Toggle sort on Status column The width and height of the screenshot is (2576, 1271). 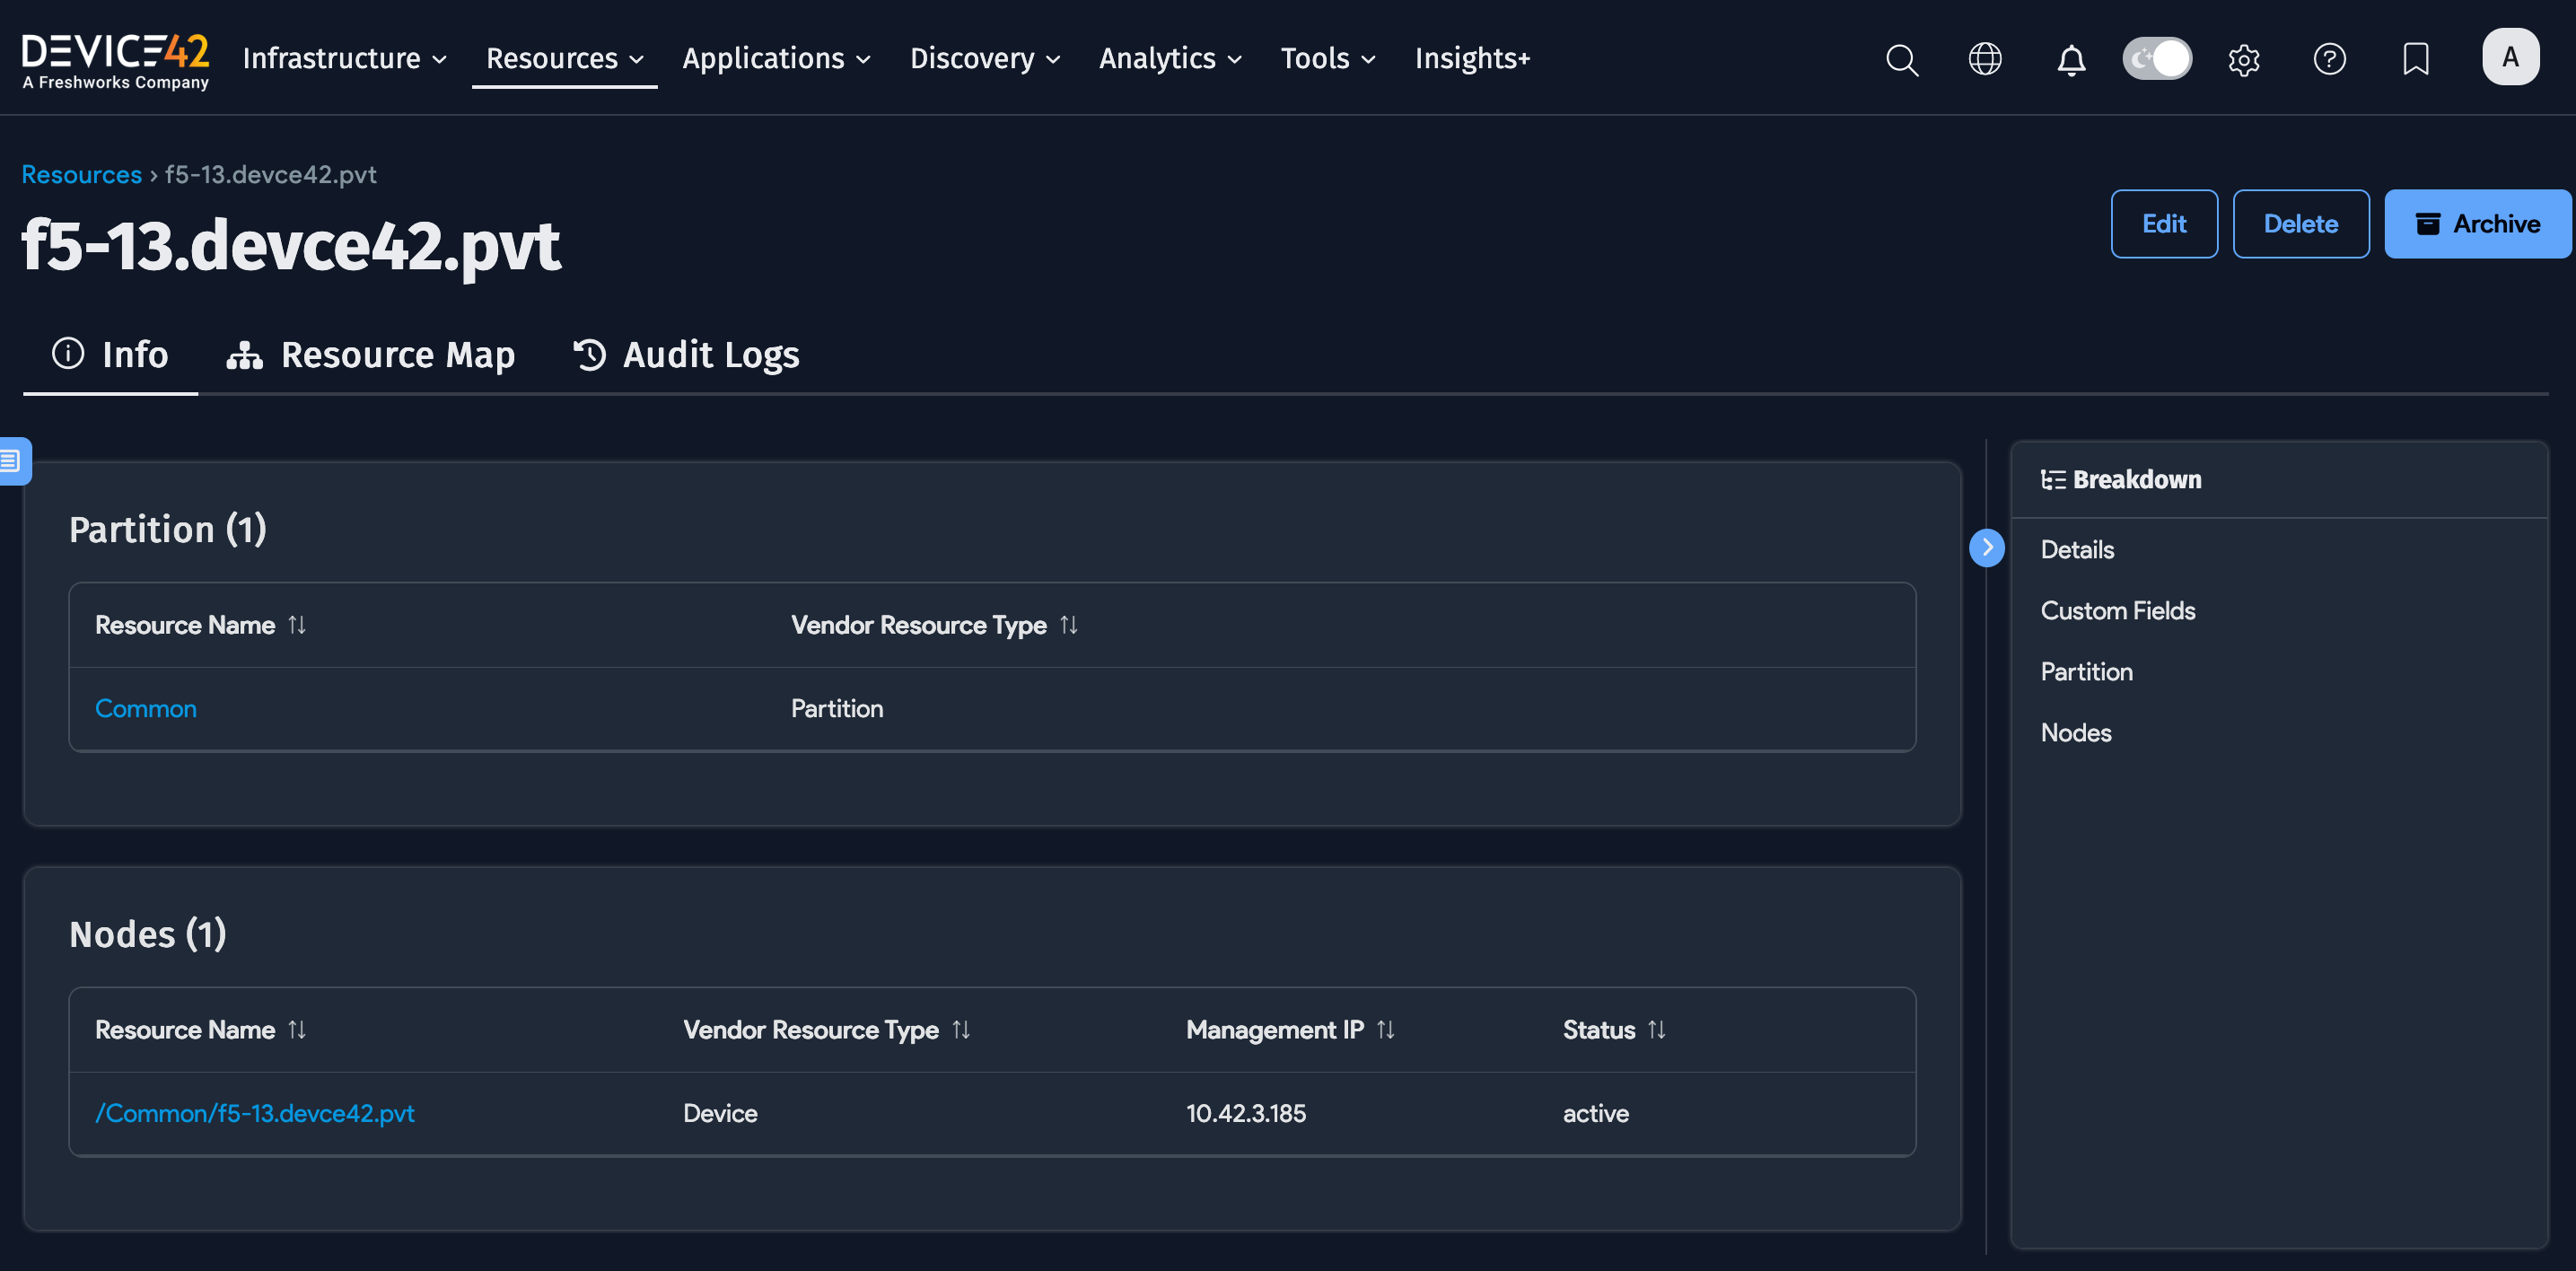(x=1657, y=1029)
